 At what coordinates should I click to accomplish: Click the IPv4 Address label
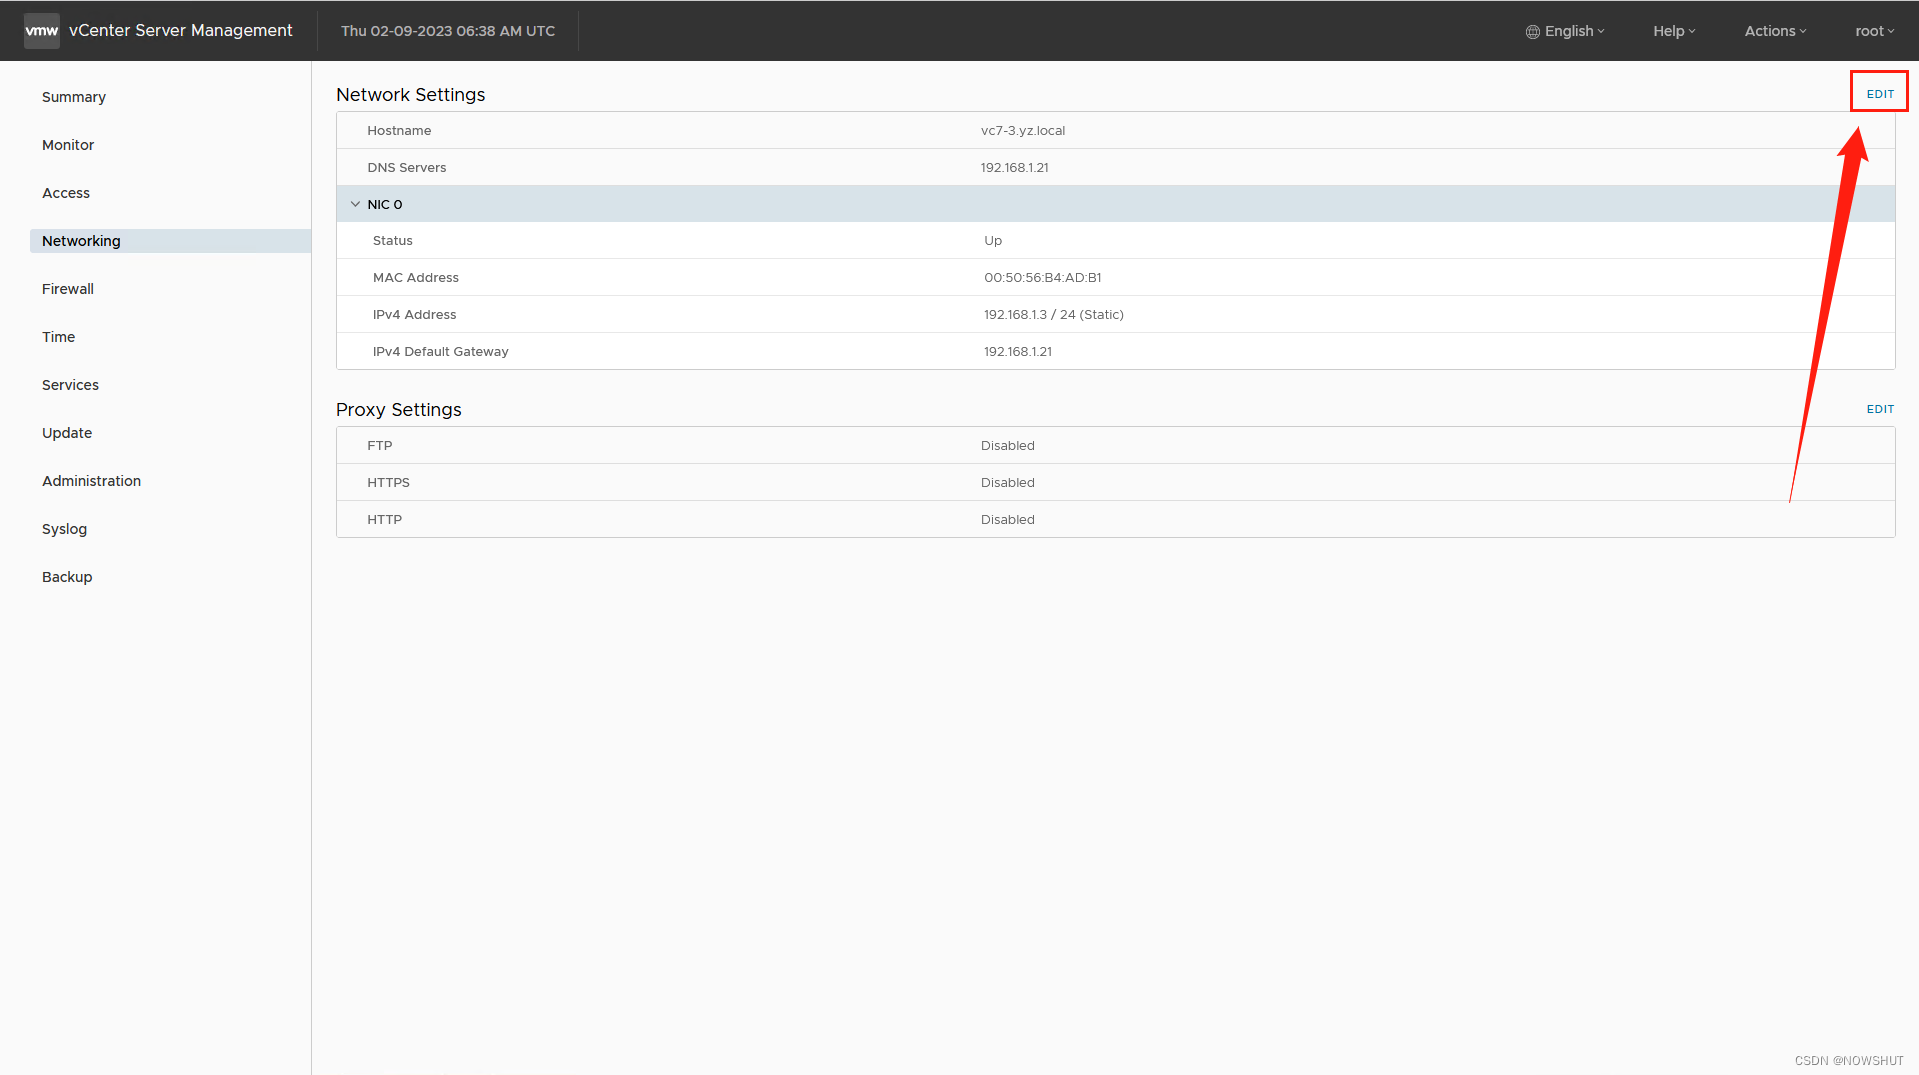pyautogui.click(x=415, y=315)
